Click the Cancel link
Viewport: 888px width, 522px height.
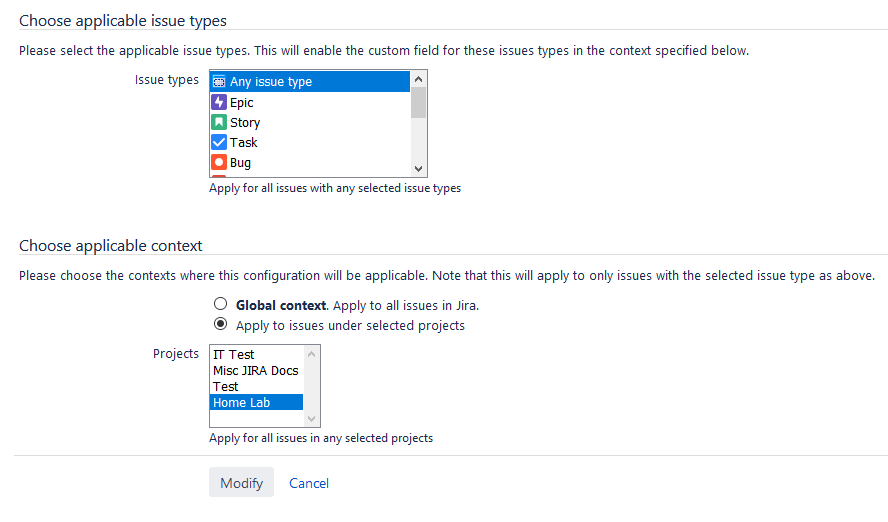(309, 483)
